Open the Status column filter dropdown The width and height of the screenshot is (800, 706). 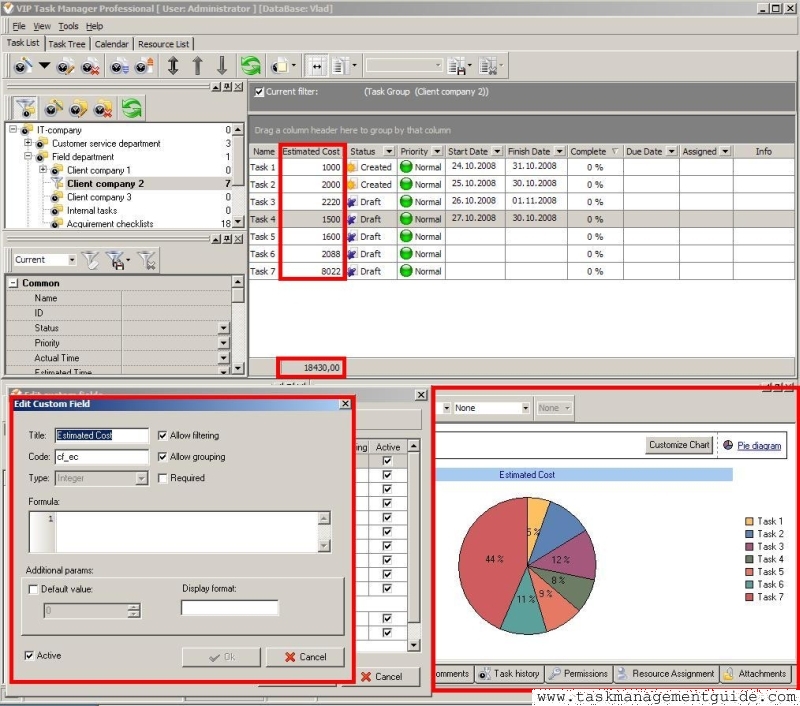pyautogui.click(x=389, y=152)
